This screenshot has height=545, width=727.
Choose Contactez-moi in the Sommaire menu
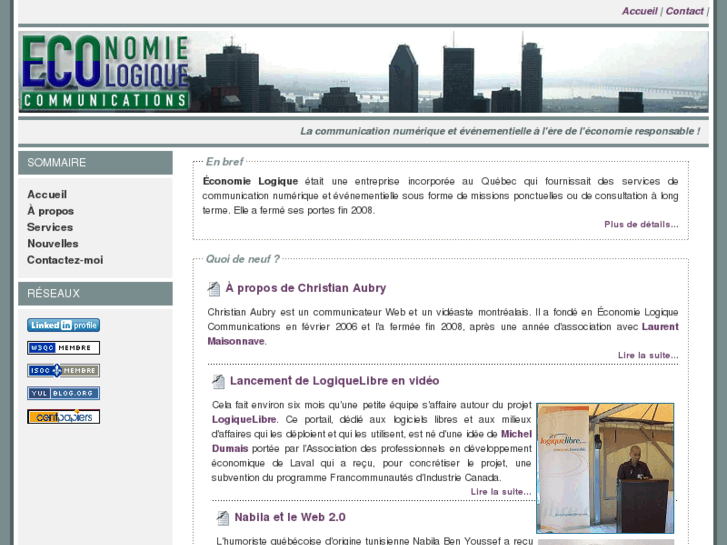(65, 260)
